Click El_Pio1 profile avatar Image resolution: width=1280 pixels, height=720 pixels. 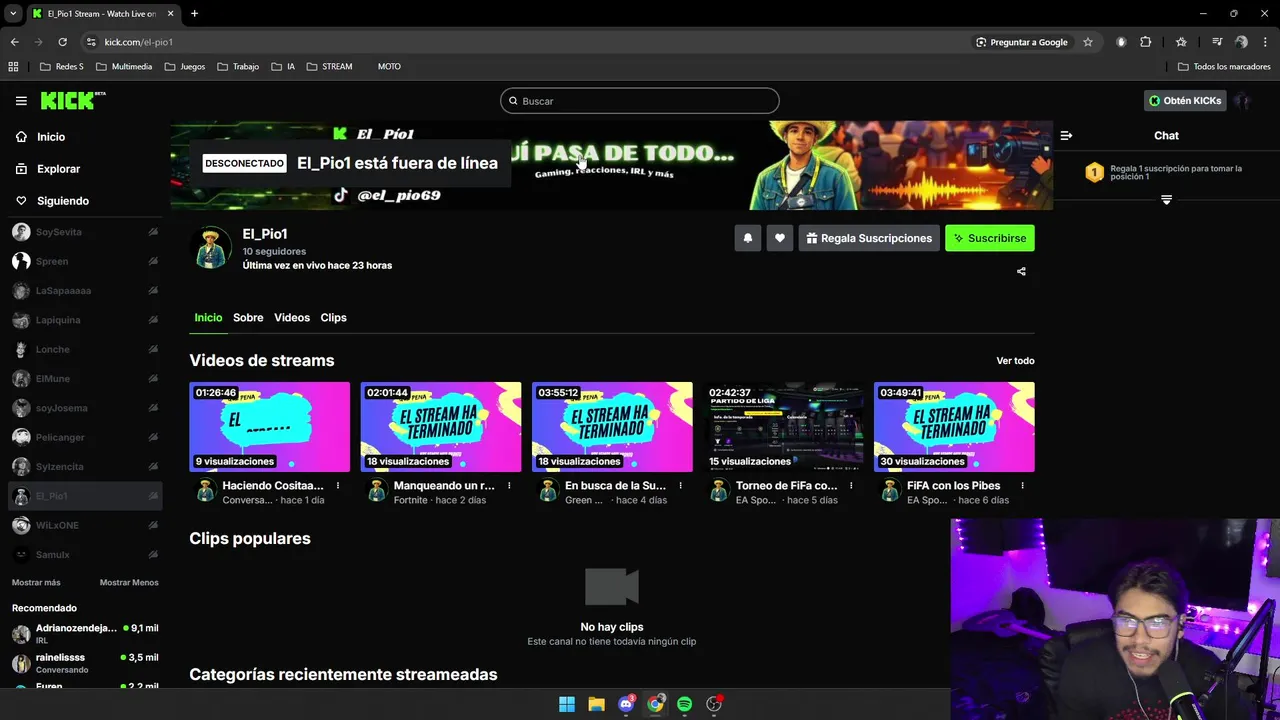pos(212,248)
